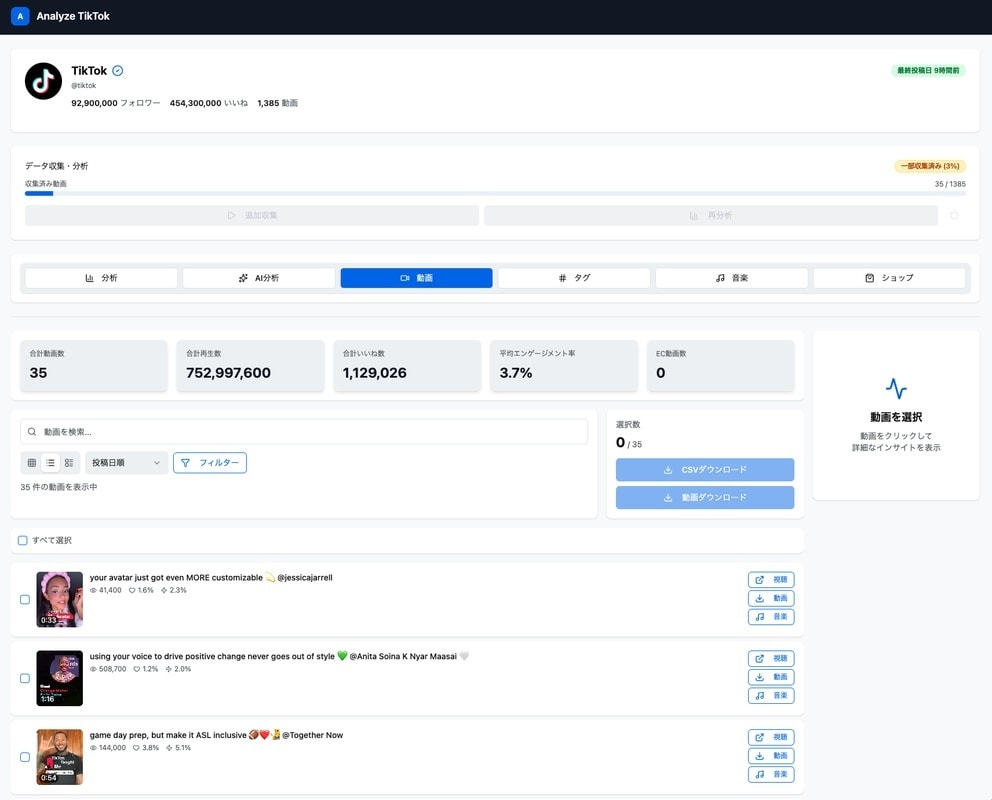The image size is (992, 800).
Task: Open 視聴 for the avatar customizable video
Action: pyautogui.click(x=771, y=580)
